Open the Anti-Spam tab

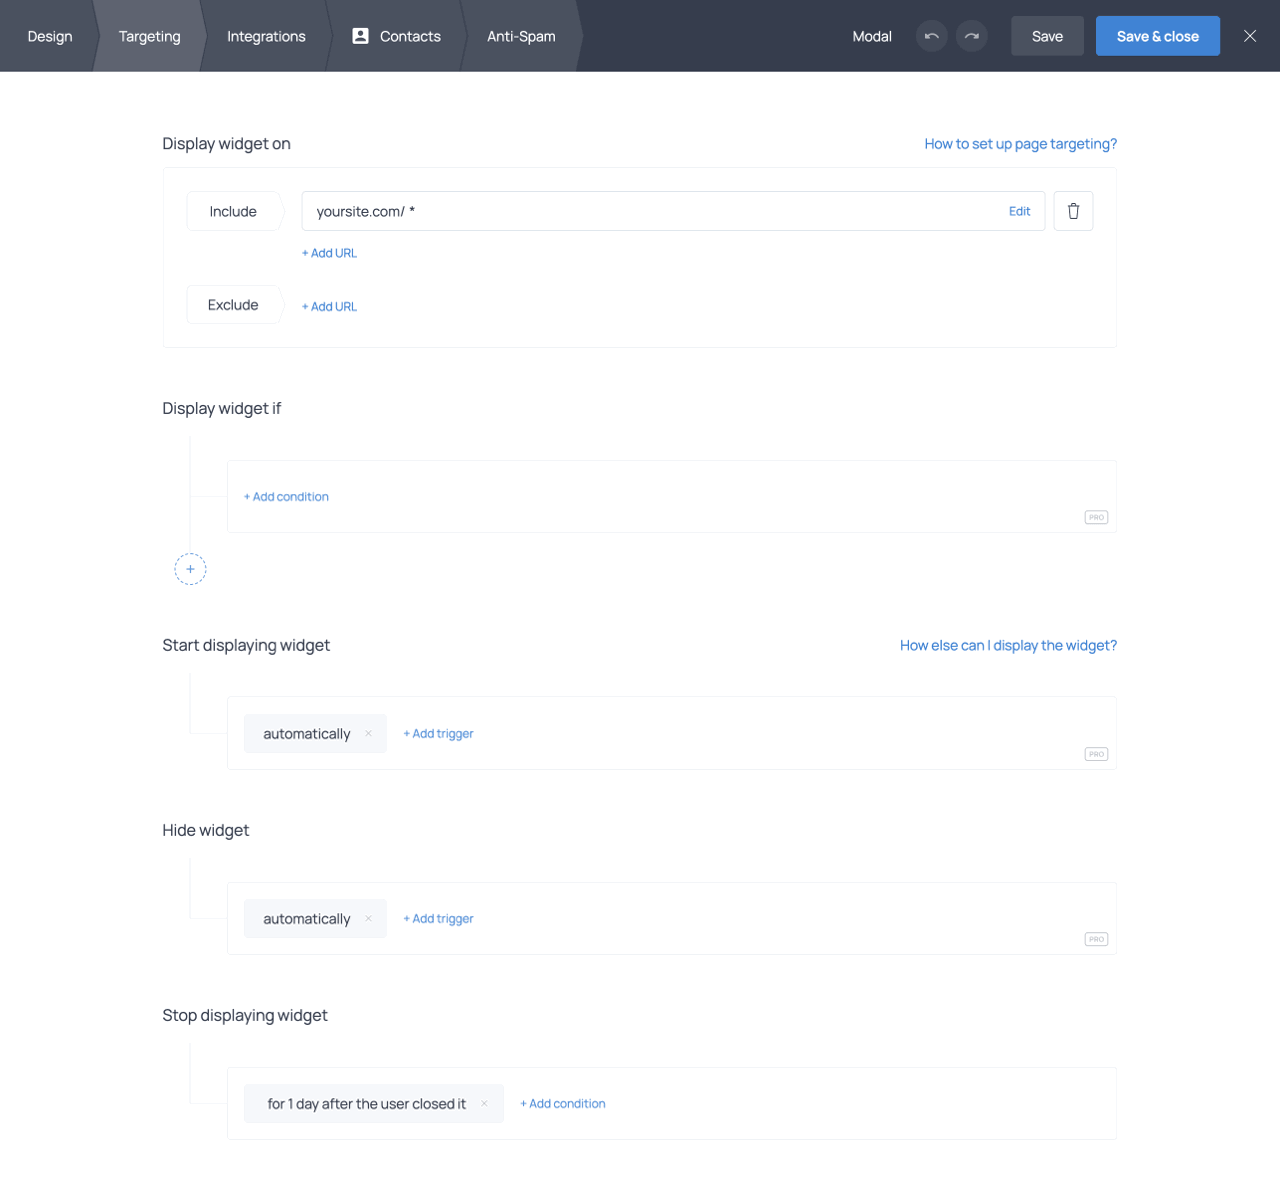point(521,36)
